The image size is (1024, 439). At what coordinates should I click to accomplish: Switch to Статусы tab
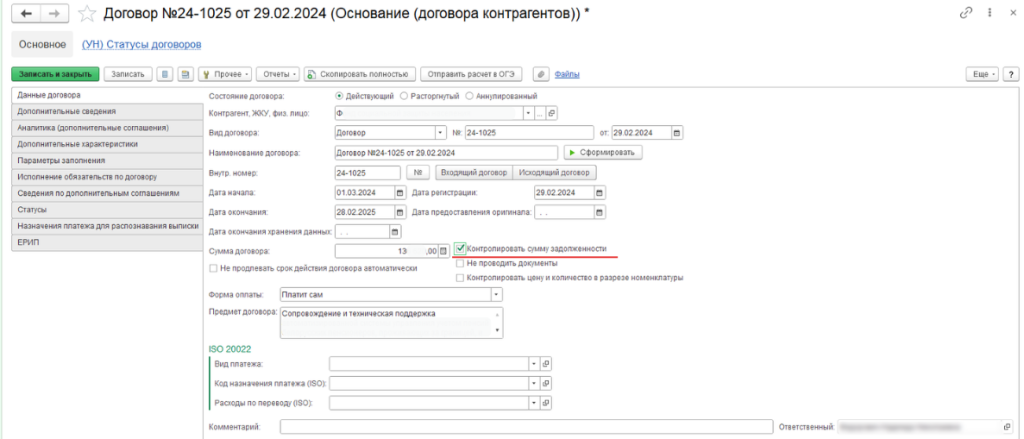coord(107,210)
